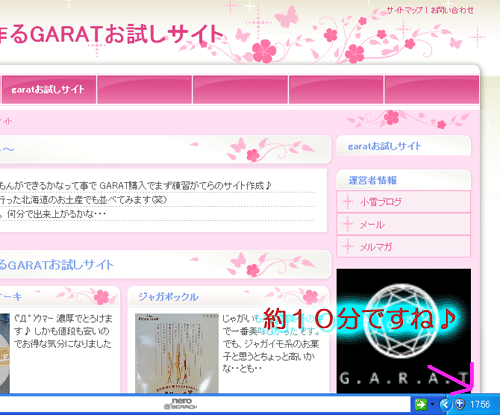The height and width of the screenshot is (415, 500).
Task: Open the お問い合わせ link
Action: [452, 10]
